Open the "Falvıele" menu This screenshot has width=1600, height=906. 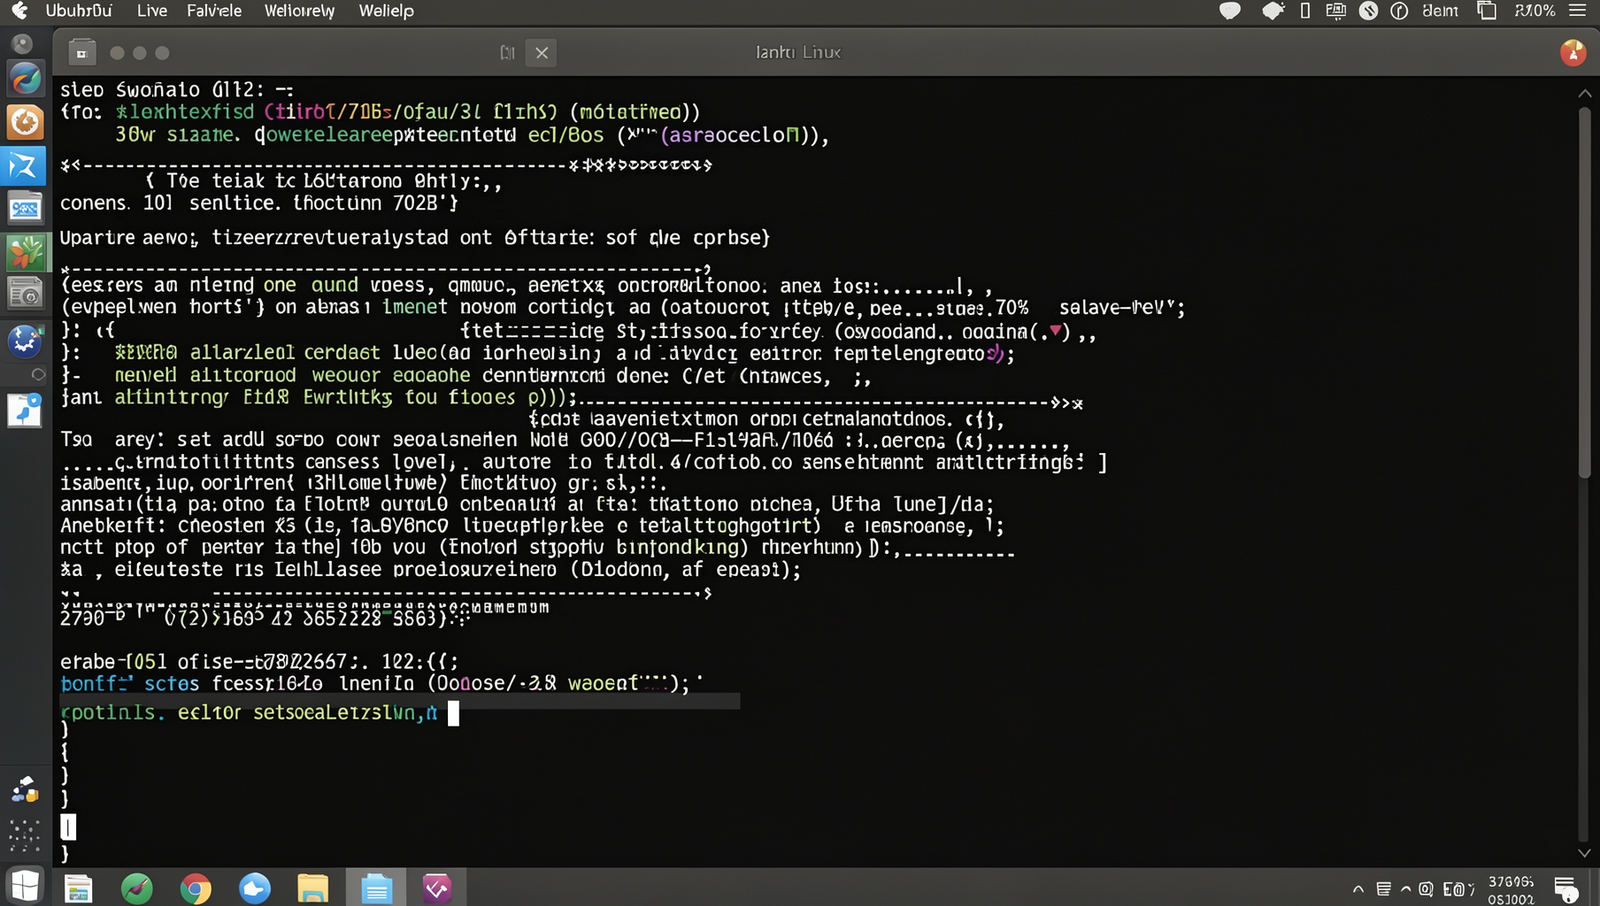coord(214,11)
